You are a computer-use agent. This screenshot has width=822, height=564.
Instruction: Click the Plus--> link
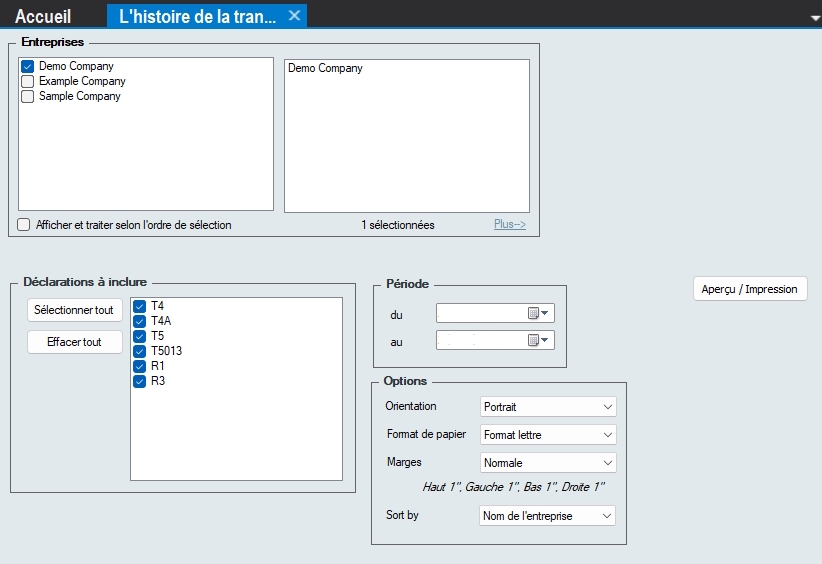(509, 225)
